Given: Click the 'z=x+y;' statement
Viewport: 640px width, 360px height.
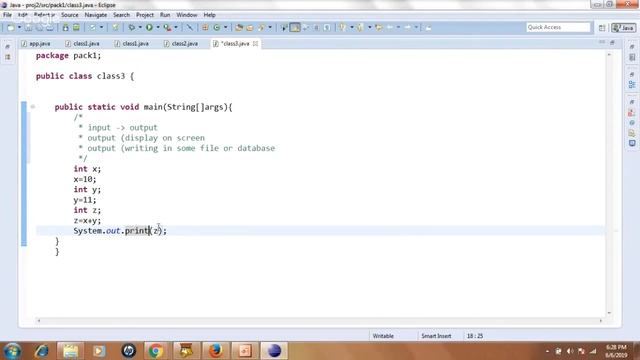Looking at the screenshot, I should [87, 220].
